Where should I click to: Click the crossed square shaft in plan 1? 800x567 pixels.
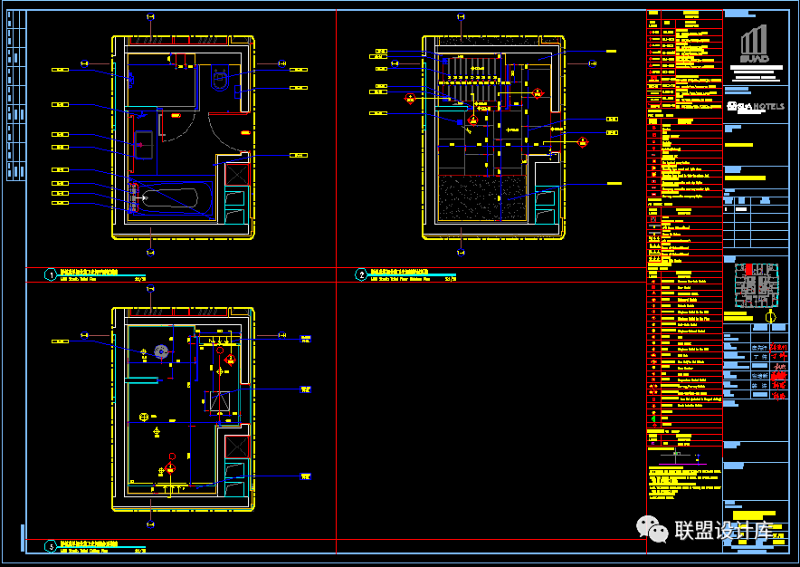pos(237,174)
